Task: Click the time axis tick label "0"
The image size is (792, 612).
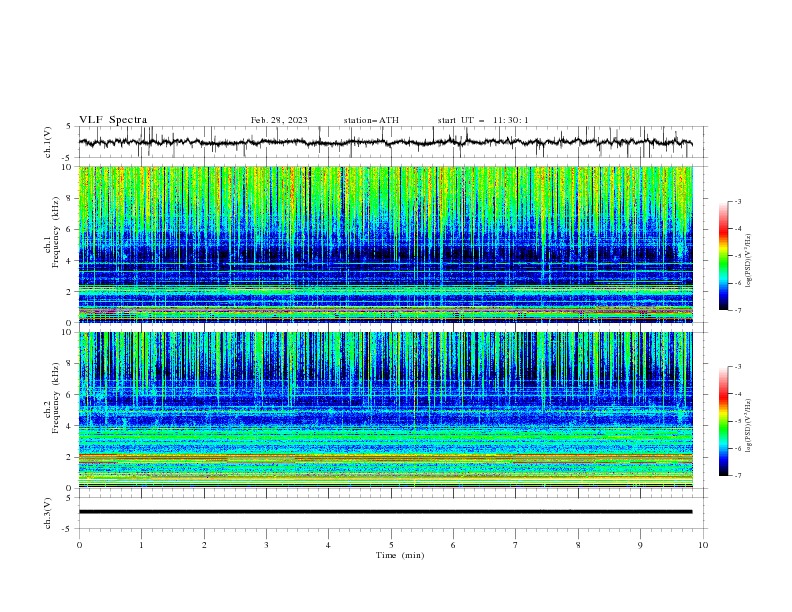Action: (x=79, y=545)
